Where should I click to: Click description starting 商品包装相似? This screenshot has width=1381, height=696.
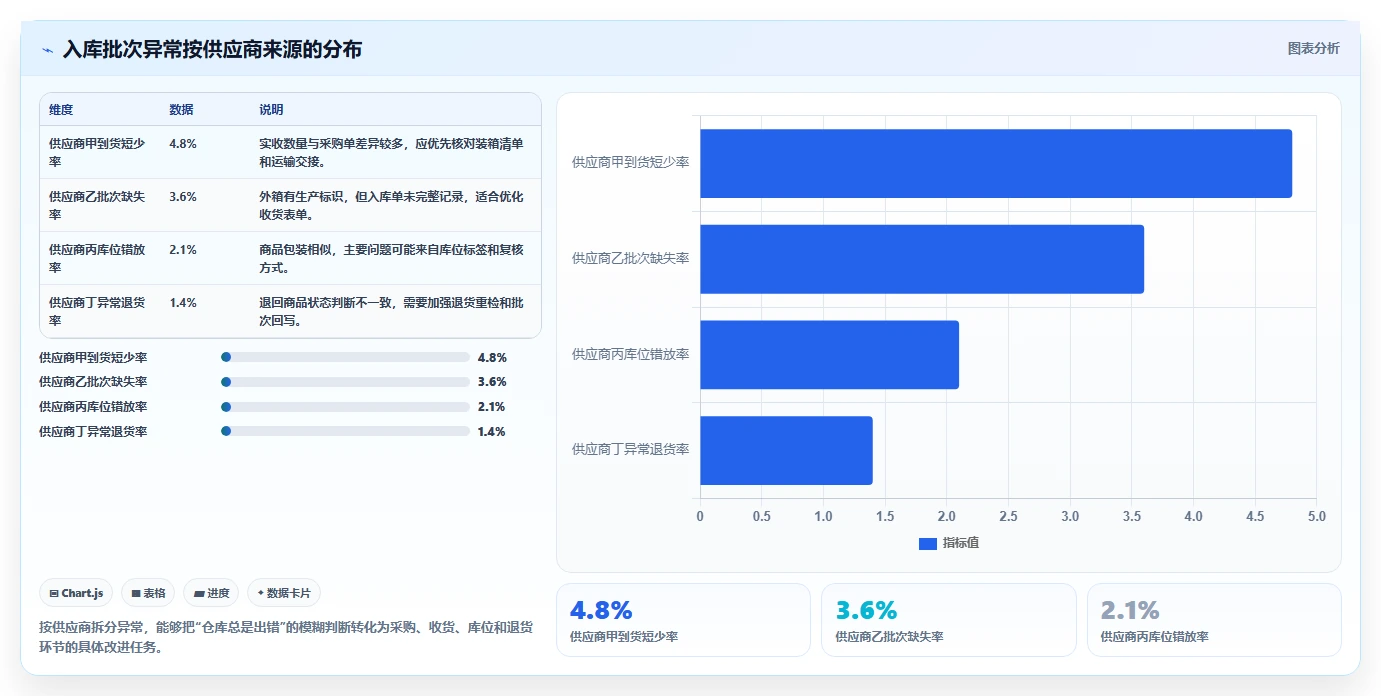[391, 258]
